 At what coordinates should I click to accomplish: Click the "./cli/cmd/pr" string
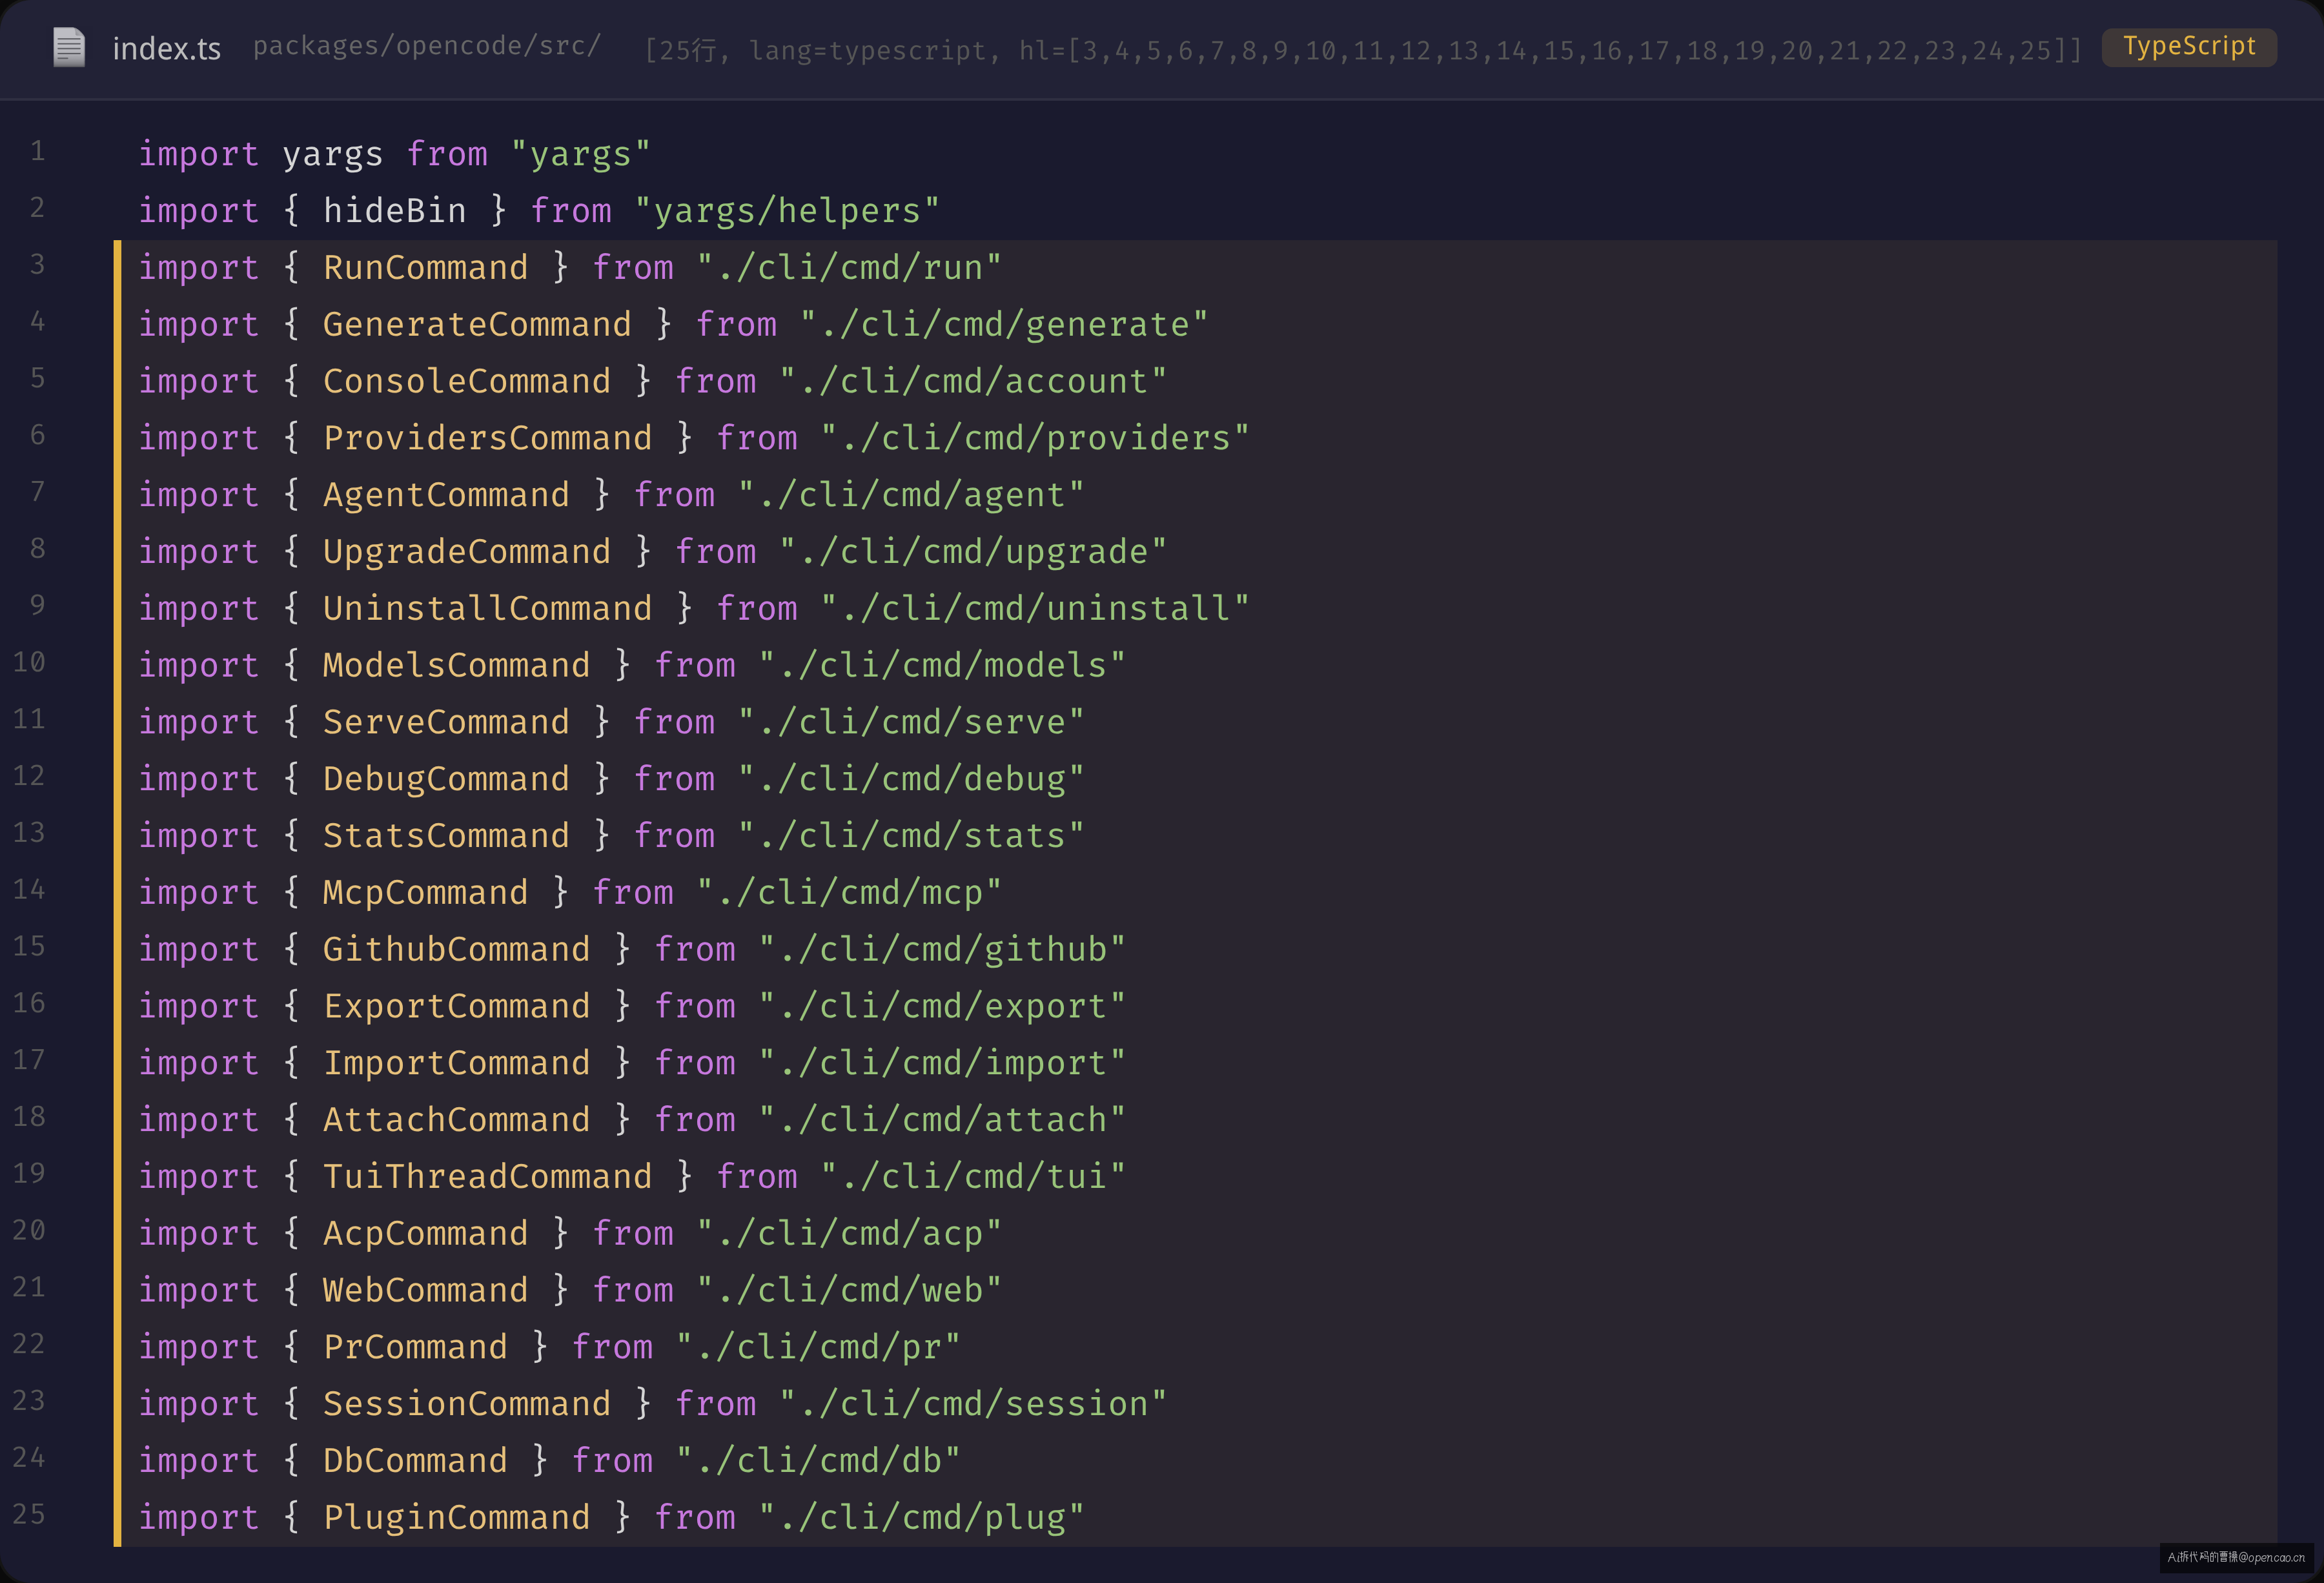818,1347
